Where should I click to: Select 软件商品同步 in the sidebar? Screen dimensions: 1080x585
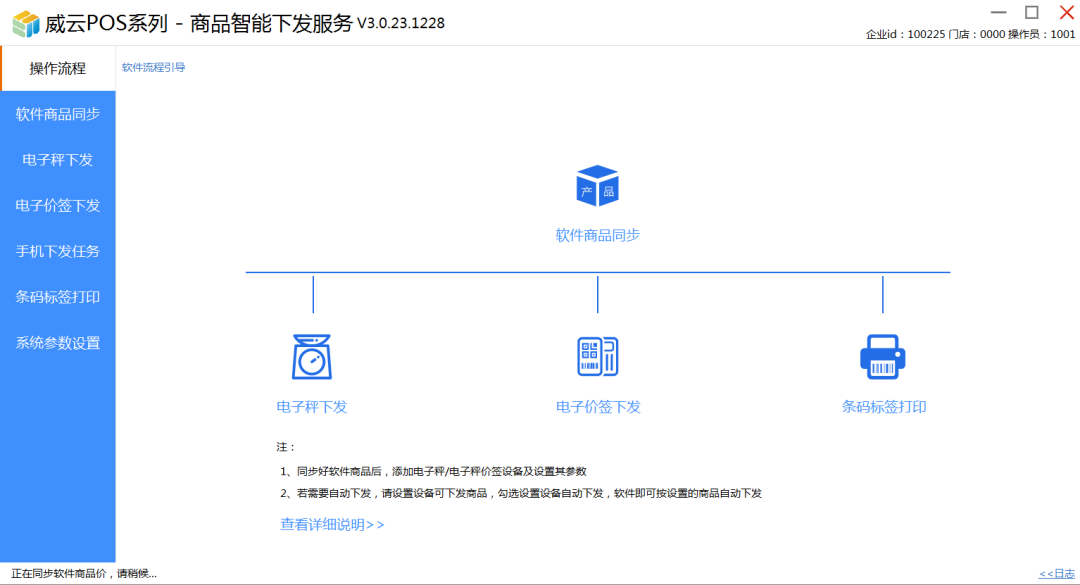click(x=58, y=114)
